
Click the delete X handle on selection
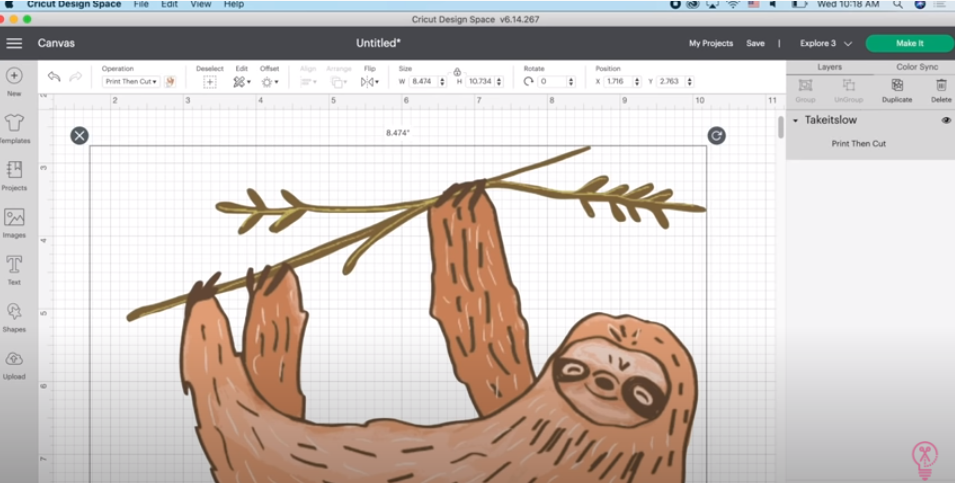pyautogui.click(x=79, y=135)
